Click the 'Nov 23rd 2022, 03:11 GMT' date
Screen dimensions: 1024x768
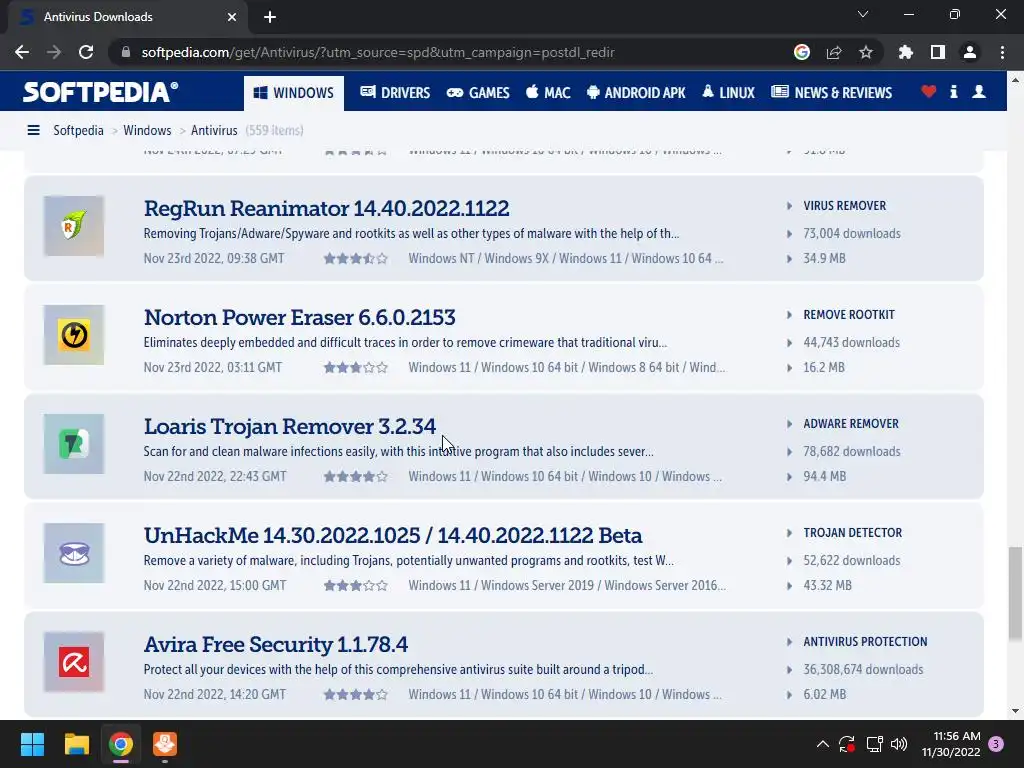(213, 368)
